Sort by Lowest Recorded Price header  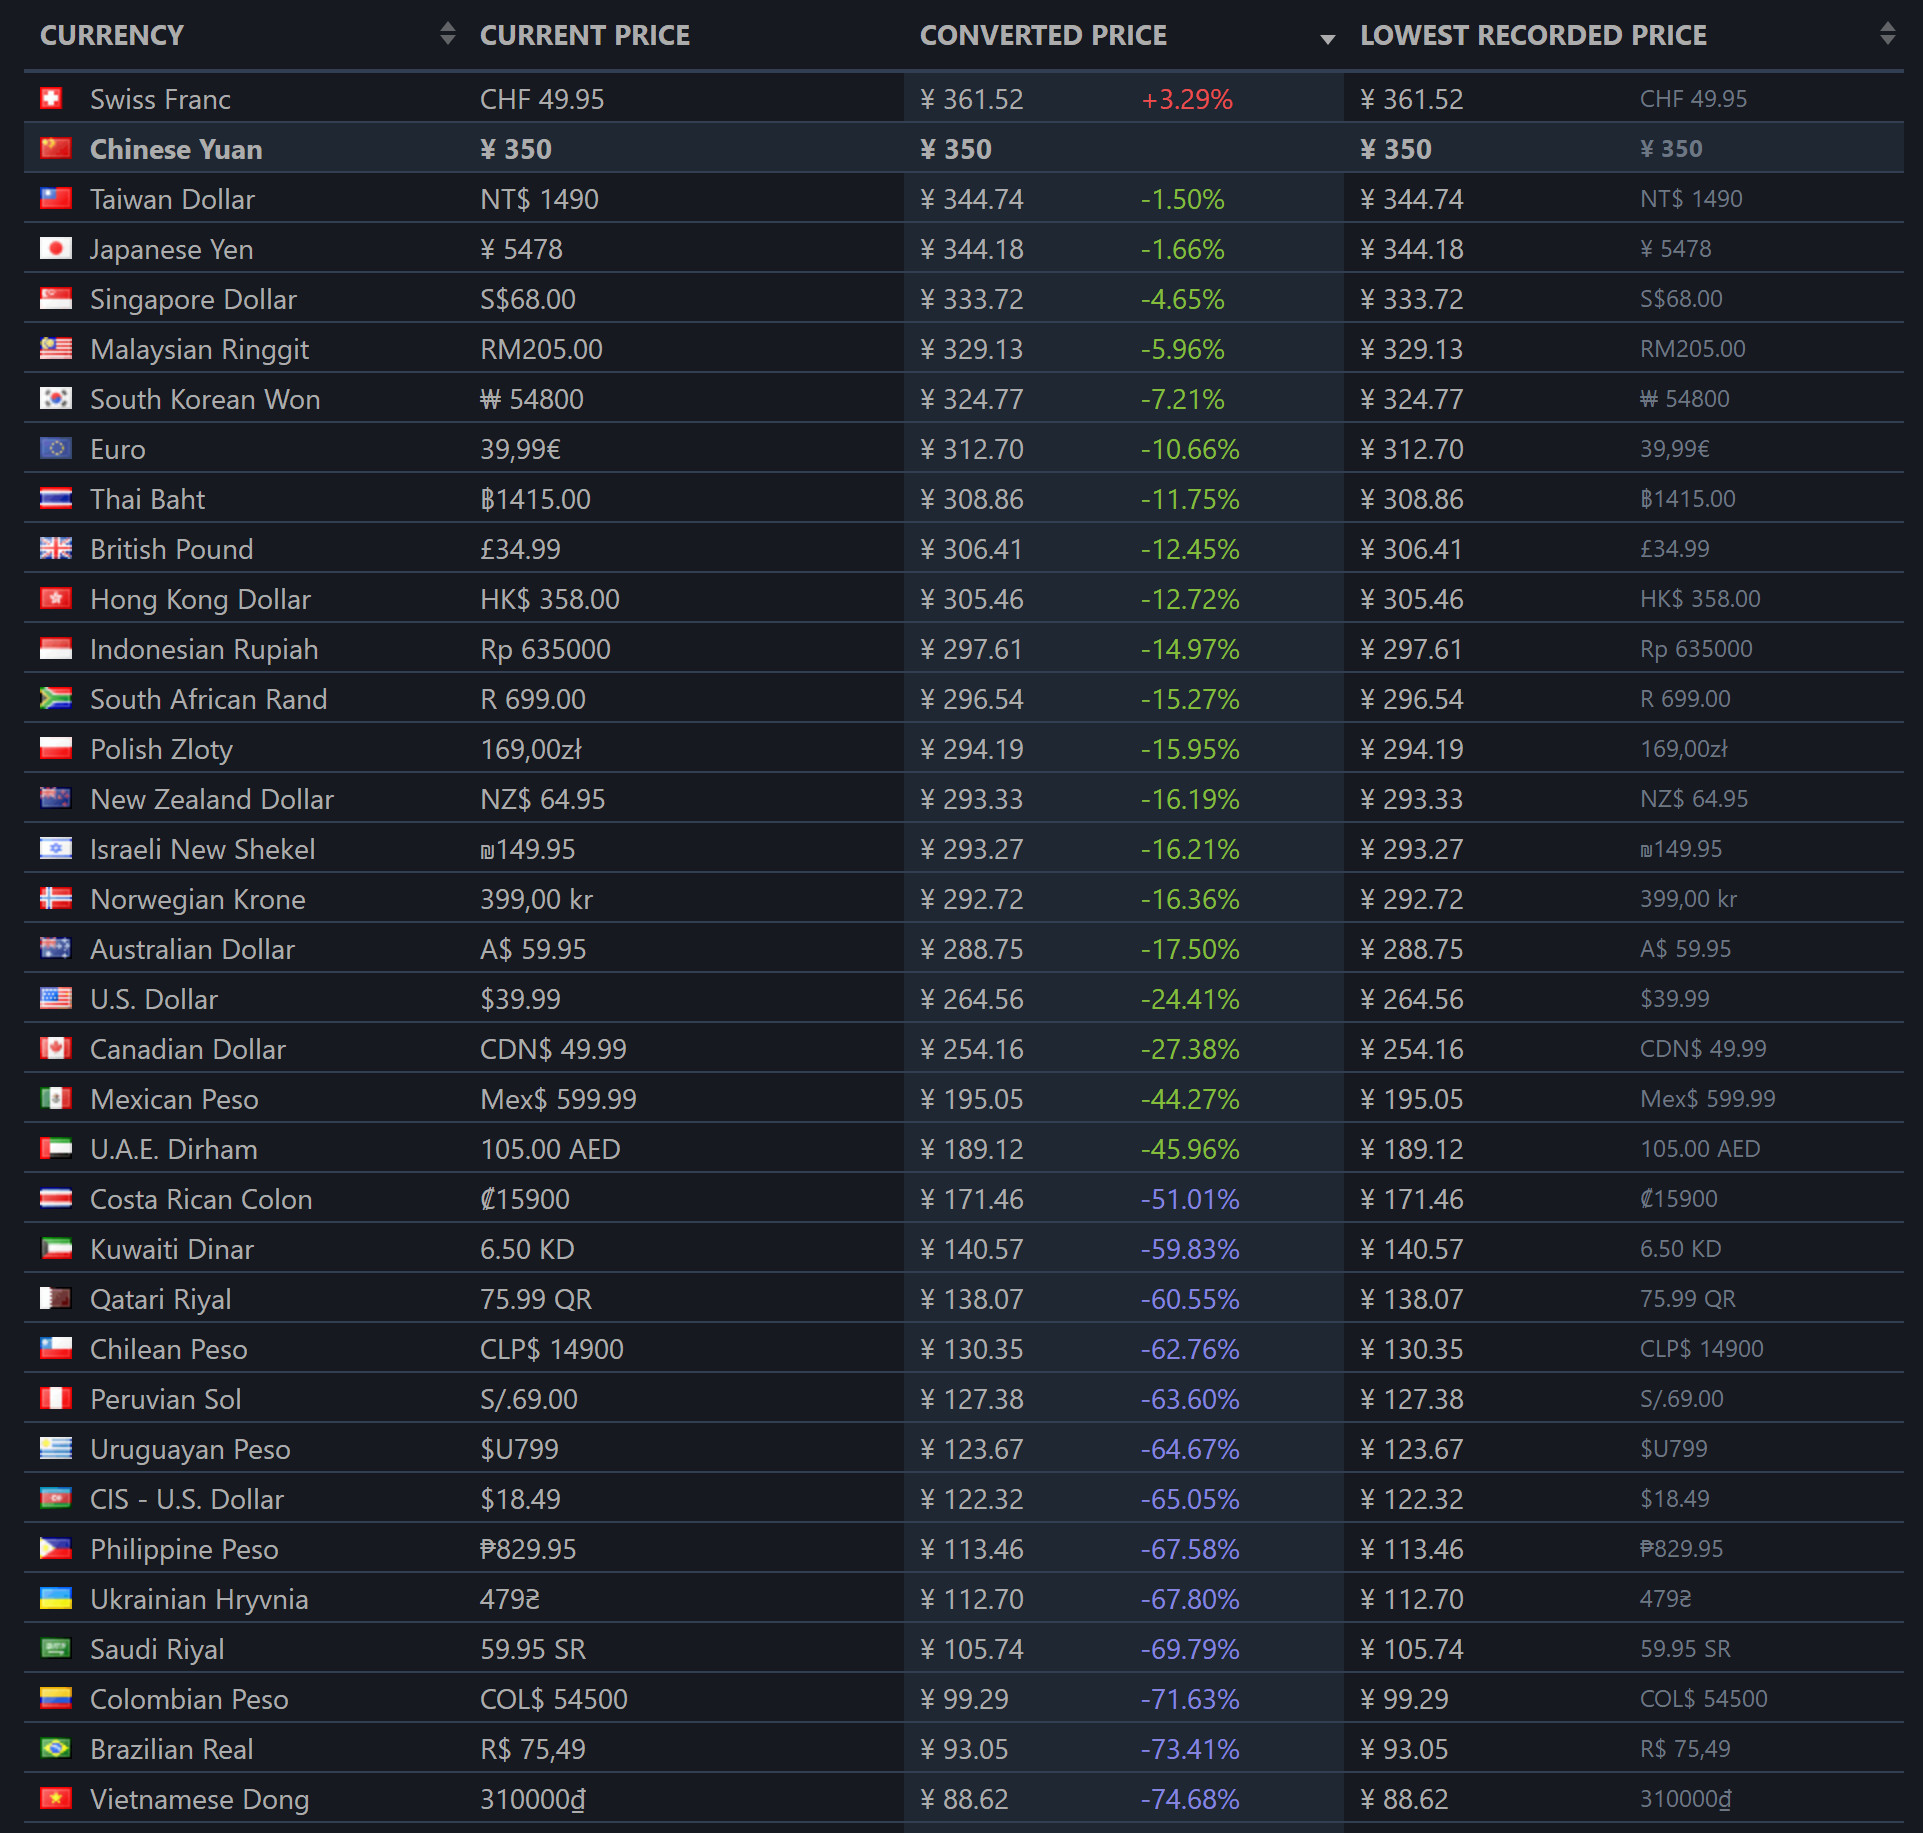pos(1624,35)
